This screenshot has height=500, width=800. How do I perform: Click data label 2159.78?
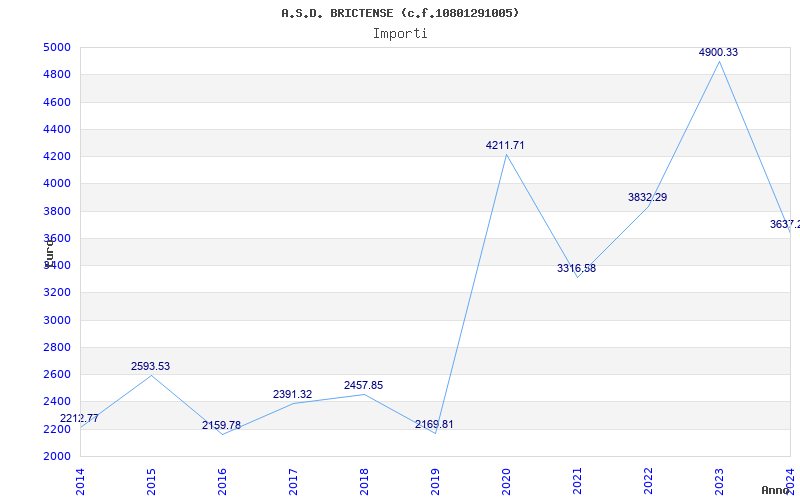tap(221, 426)
